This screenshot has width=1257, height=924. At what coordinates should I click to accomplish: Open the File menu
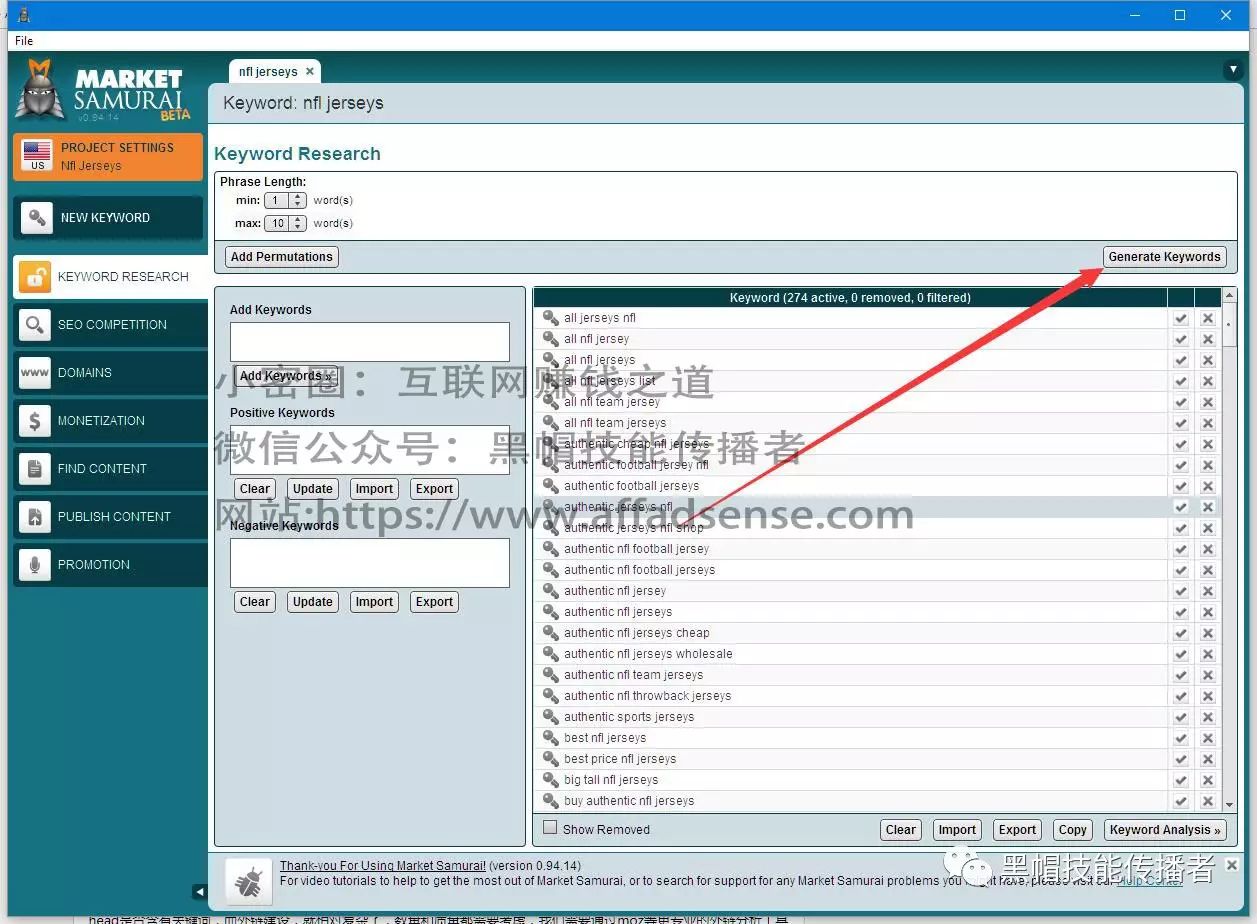(x=24, y=41)
